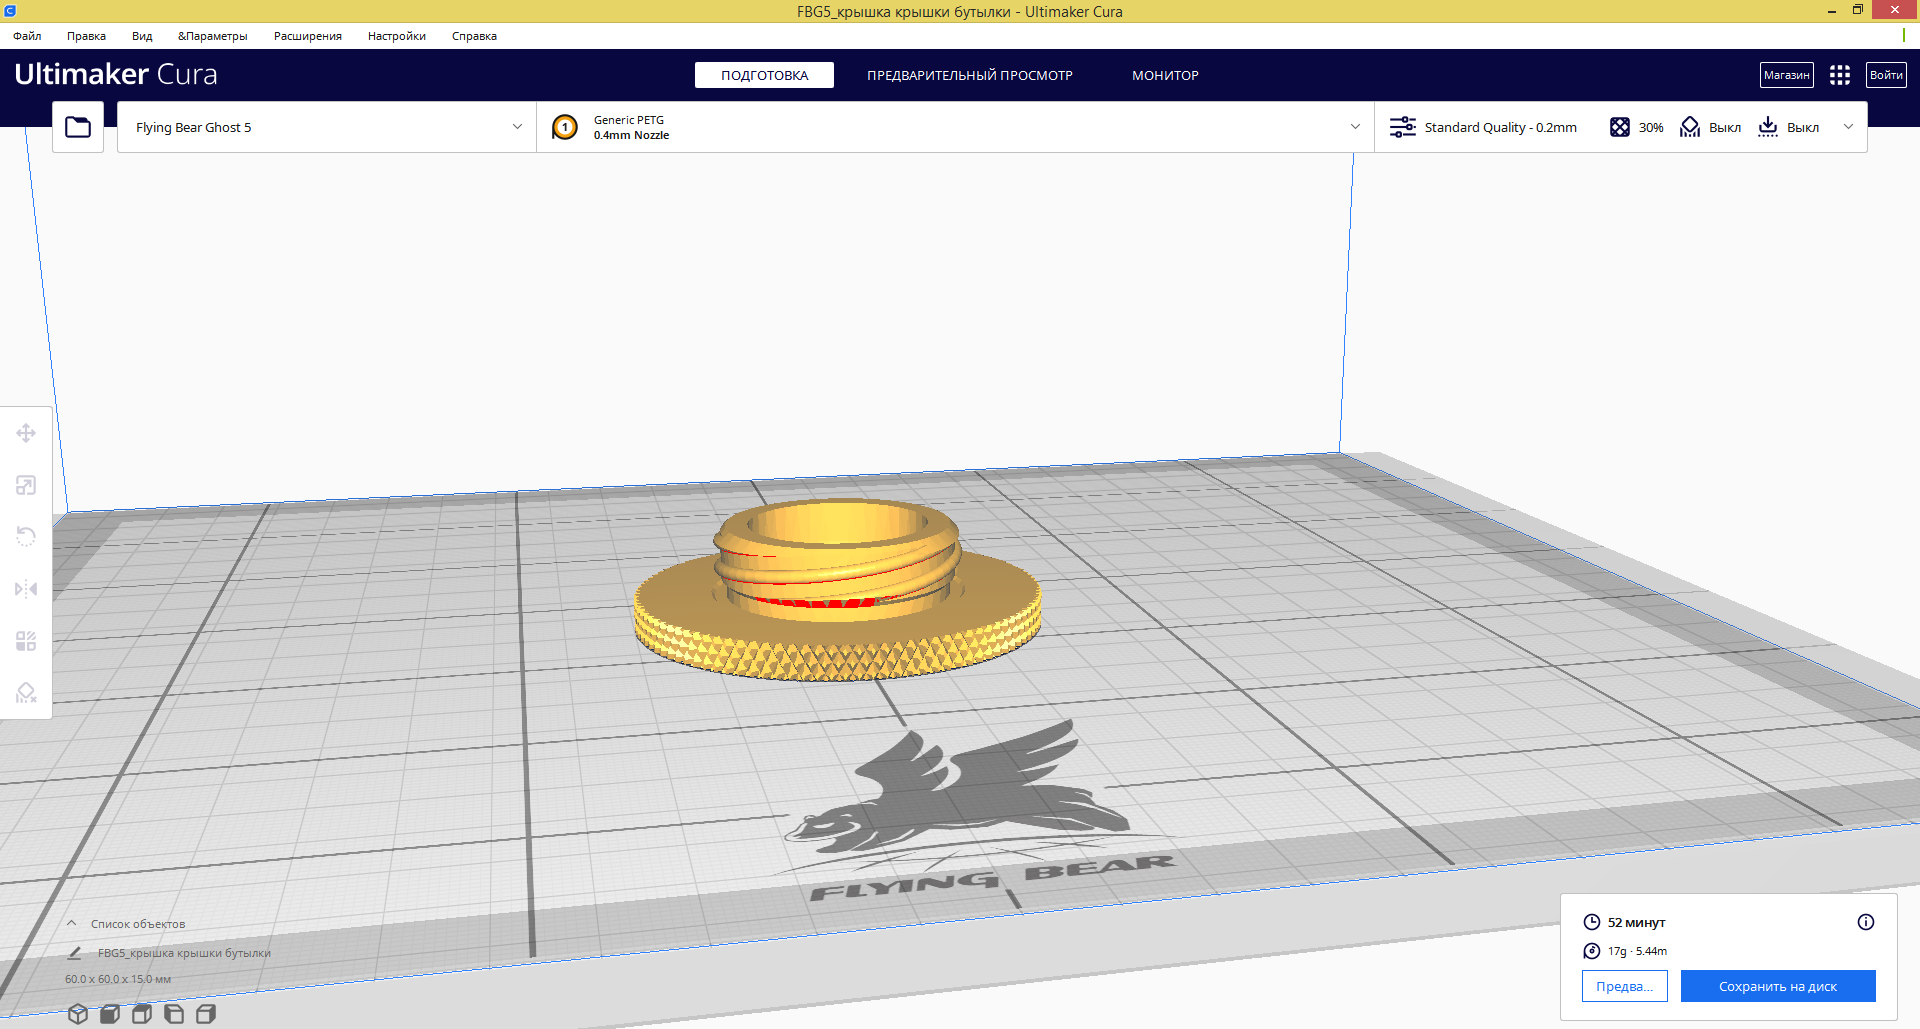Select the Scale tool in sidebar
The height and width of the screenshot is (1029, 1920).
tap(26, 485)
